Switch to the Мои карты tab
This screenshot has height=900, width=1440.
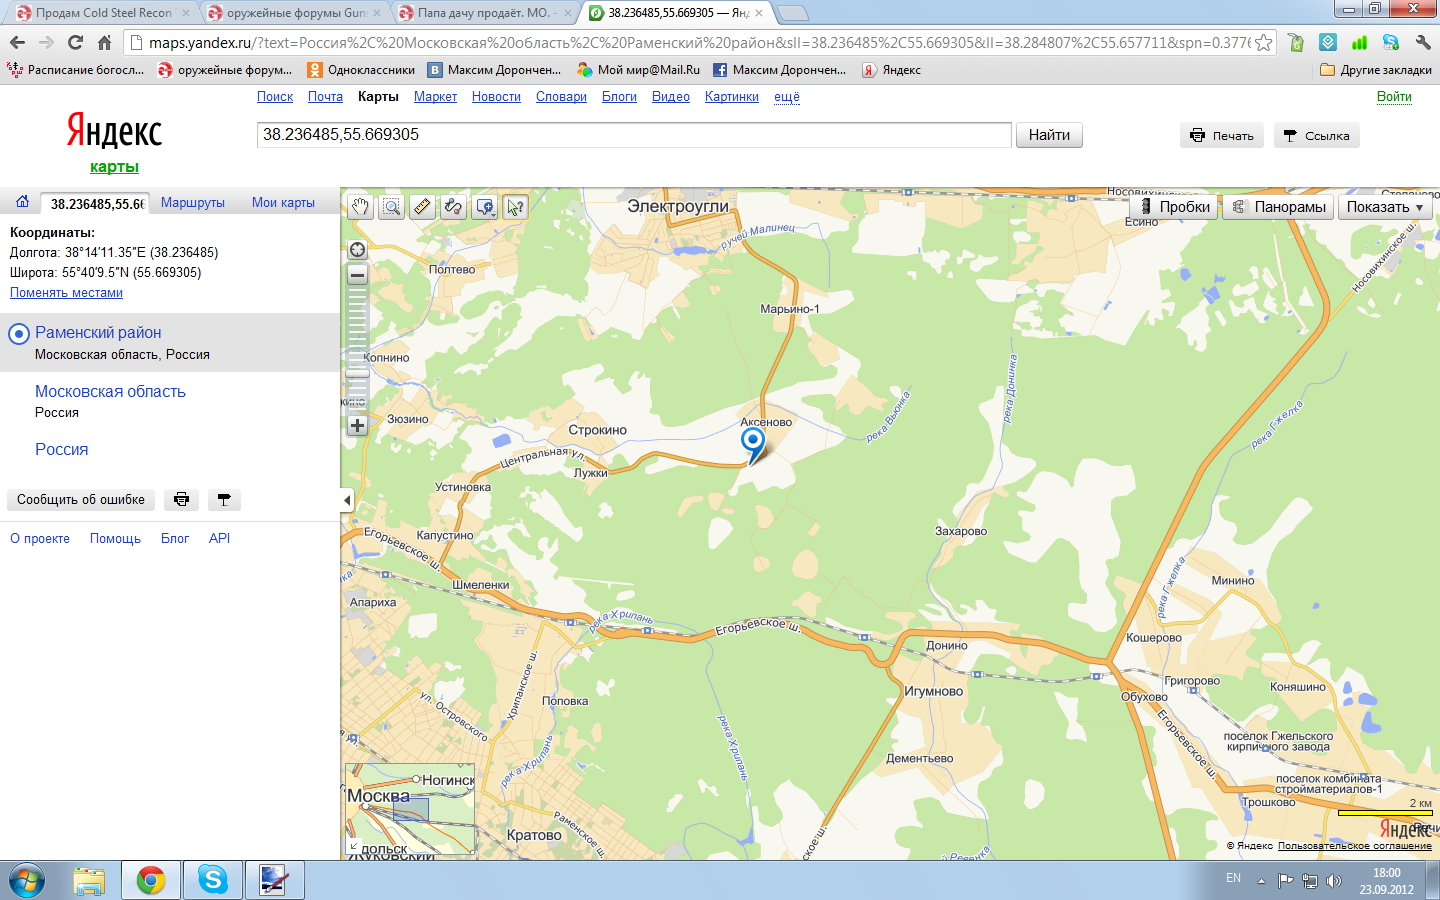pyautogui.click(x=283, y=202)
